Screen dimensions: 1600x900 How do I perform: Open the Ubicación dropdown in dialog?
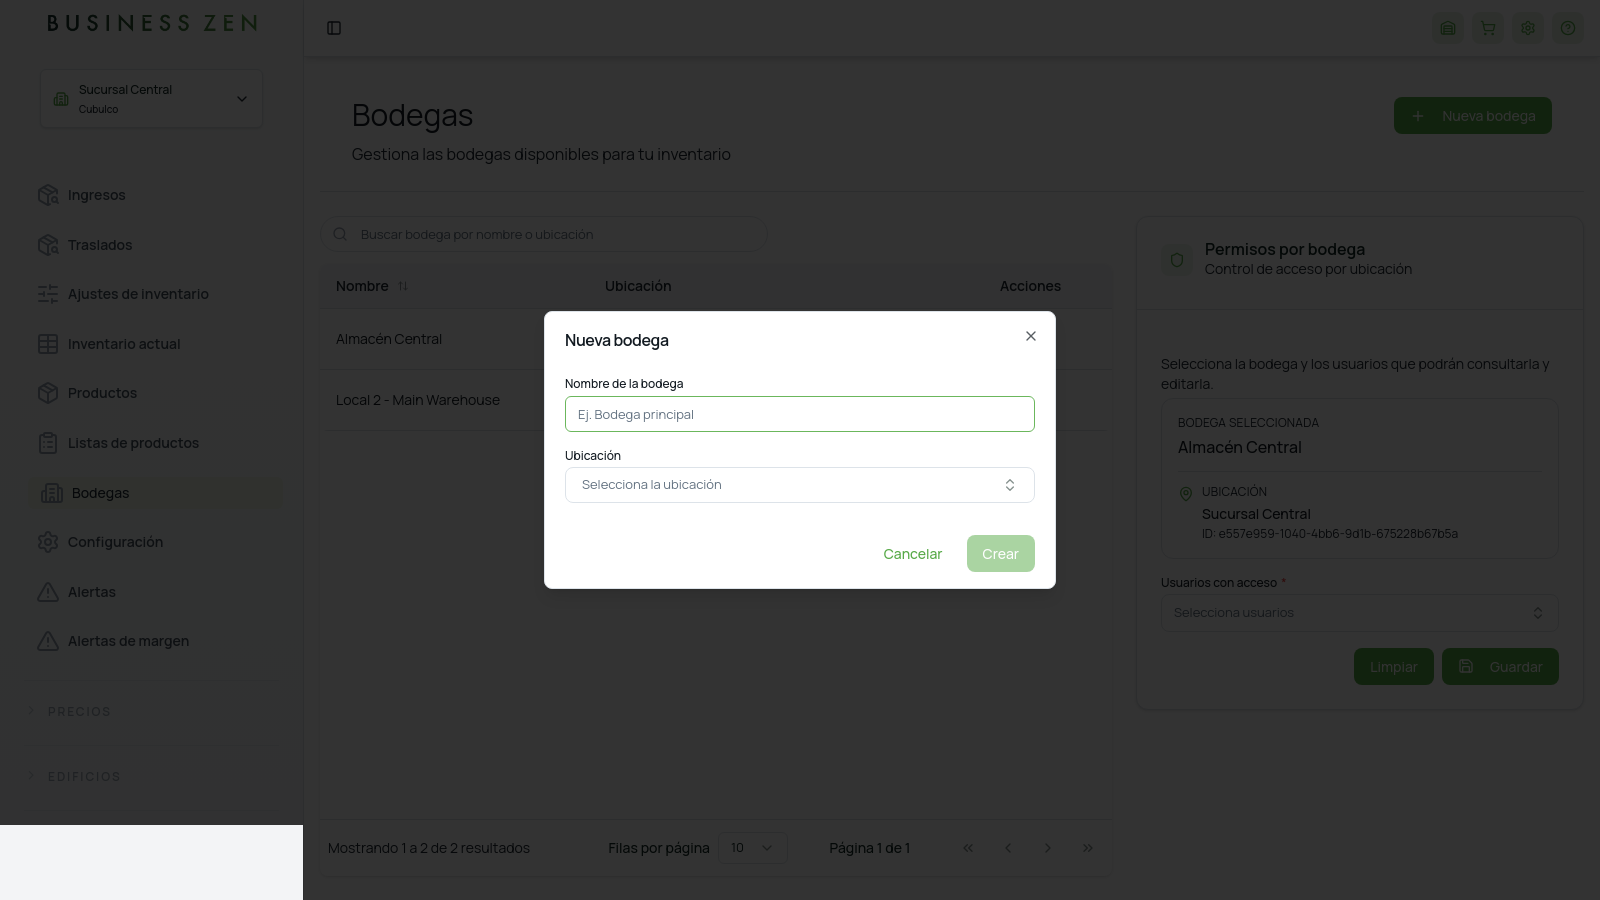800,485
